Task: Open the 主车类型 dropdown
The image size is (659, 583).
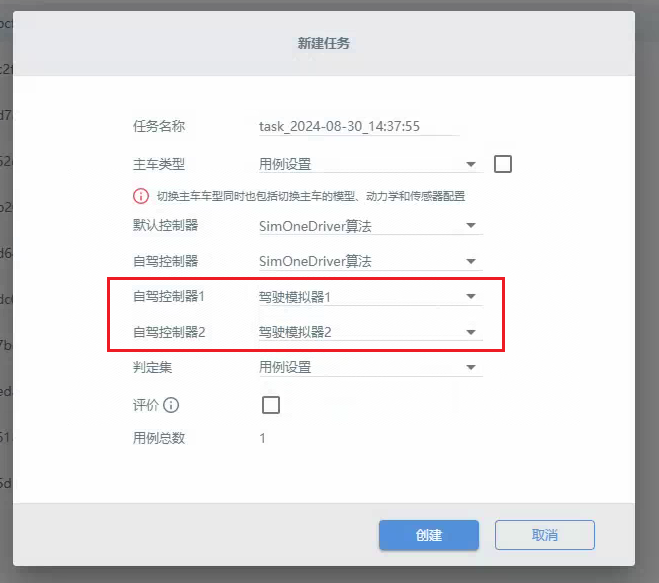Action: [369, 164]
